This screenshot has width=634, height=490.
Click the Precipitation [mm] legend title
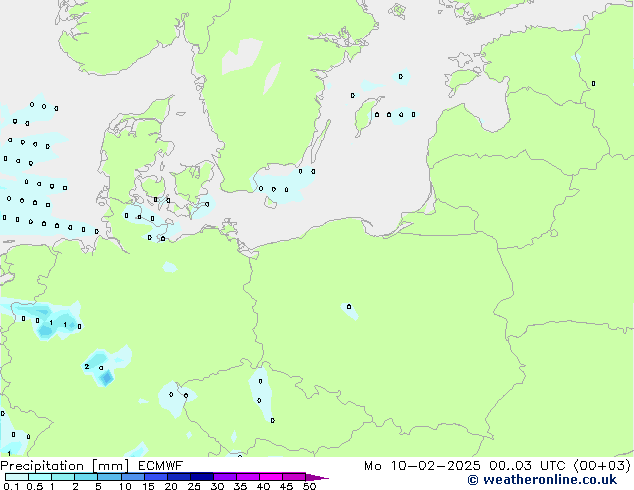pyautogui.click(x=64, y=466)
